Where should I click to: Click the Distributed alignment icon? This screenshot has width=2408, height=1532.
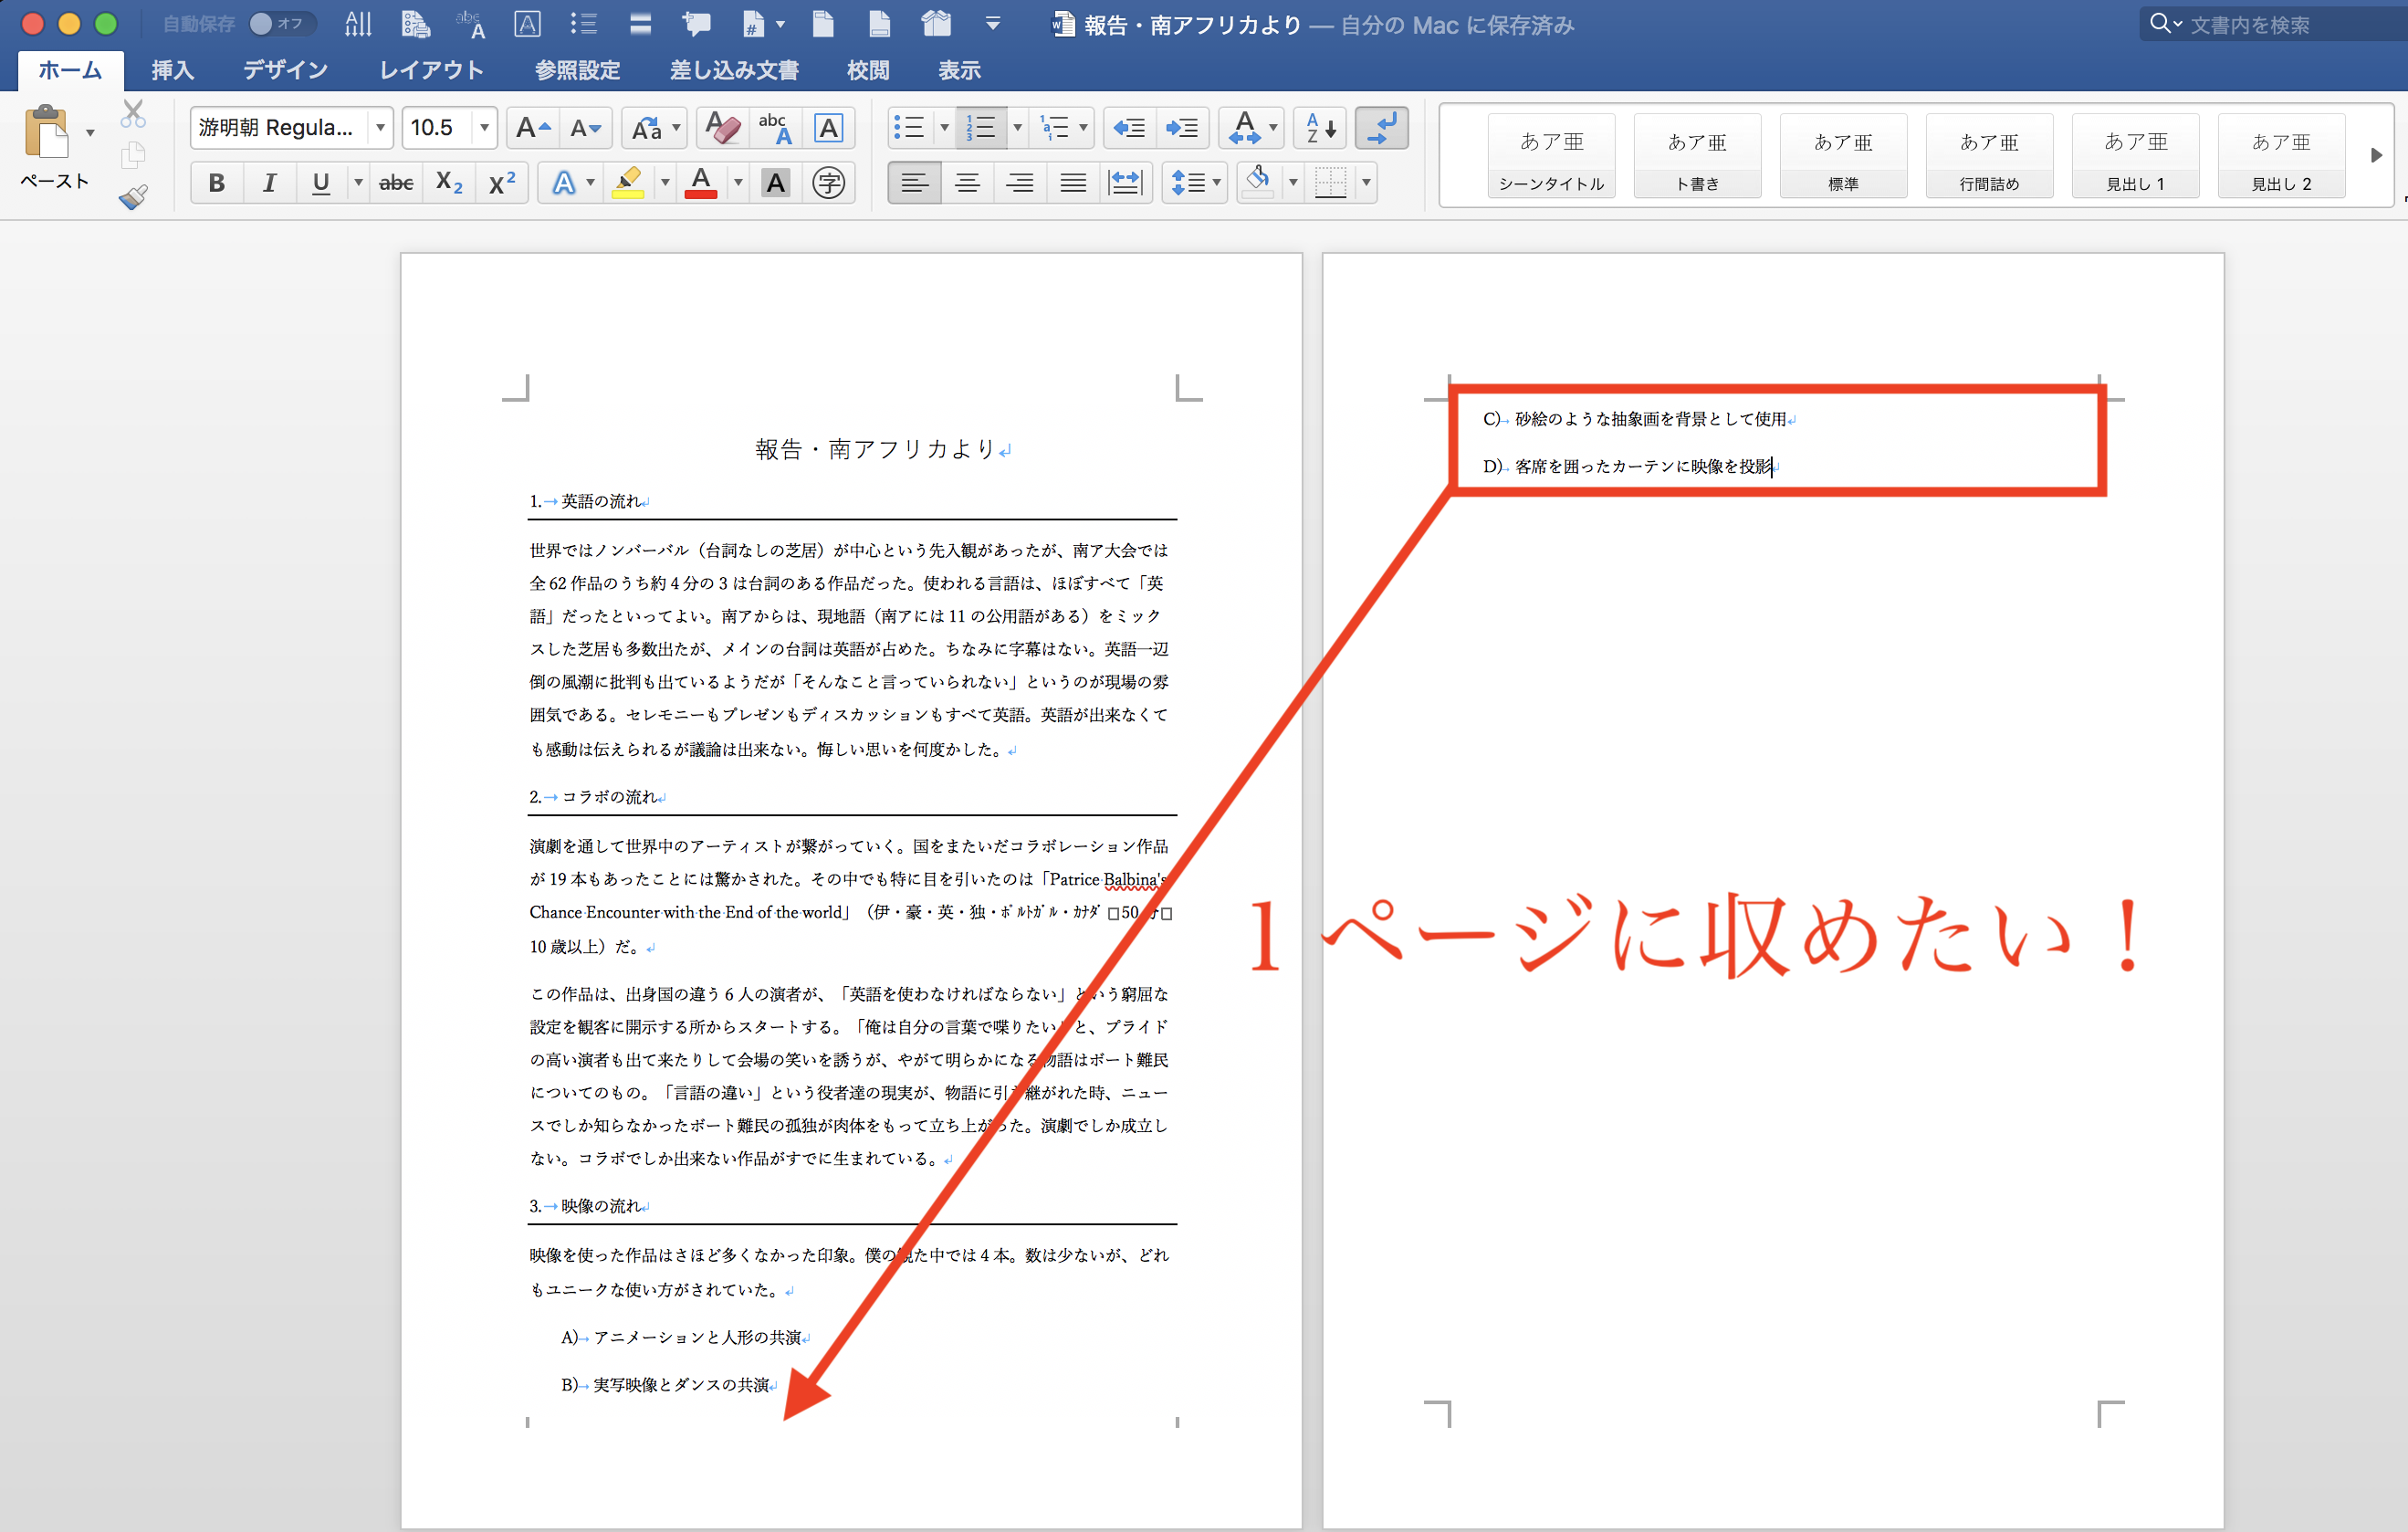click(1125, 183)
